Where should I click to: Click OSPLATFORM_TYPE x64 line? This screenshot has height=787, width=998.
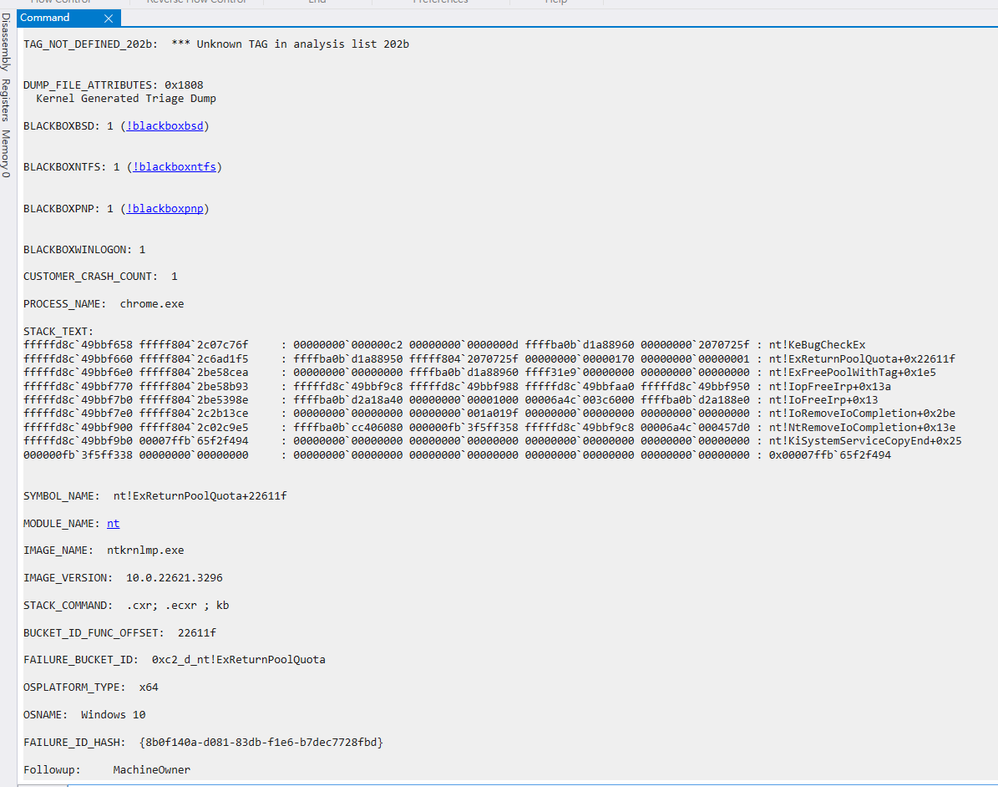pyautogui.click(x=91, y=687)
